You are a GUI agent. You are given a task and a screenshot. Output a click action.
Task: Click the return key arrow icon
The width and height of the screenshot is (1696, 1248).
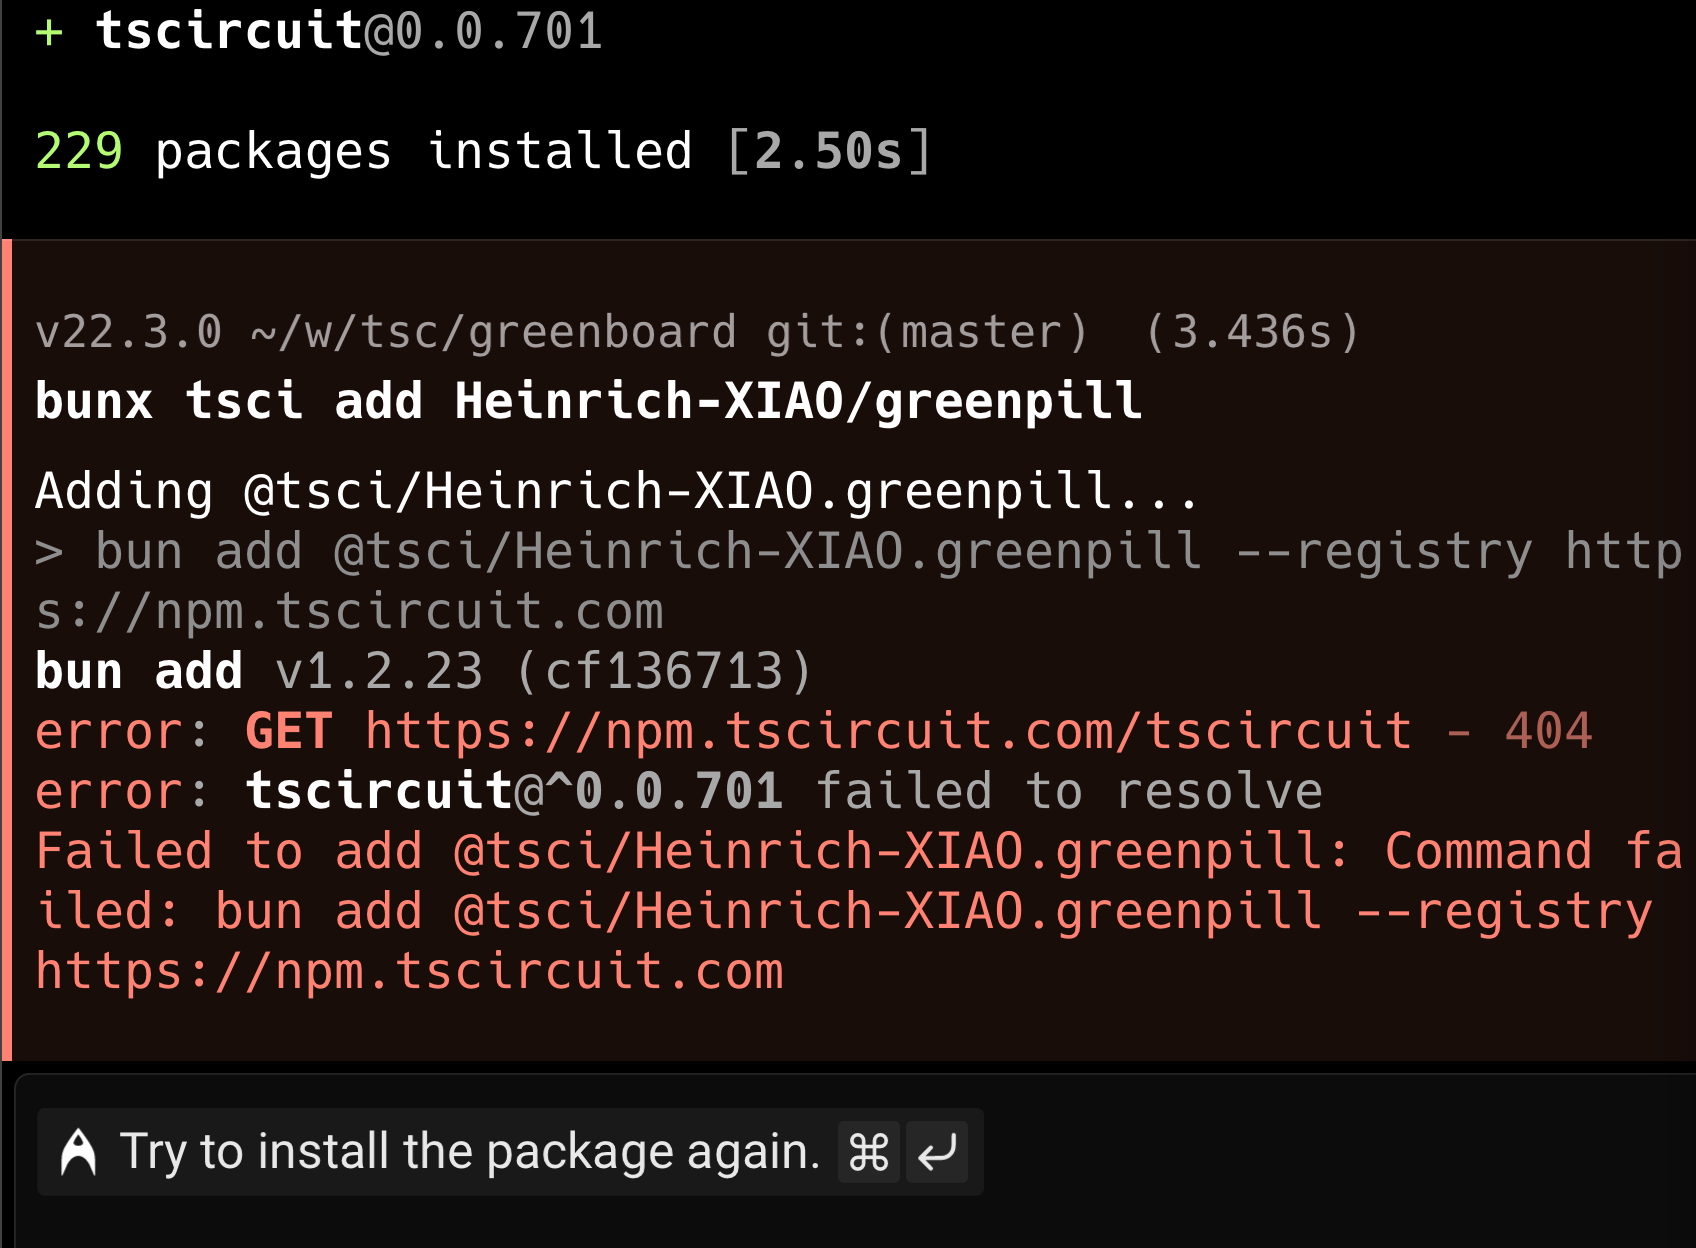(x=937, y=1152)
